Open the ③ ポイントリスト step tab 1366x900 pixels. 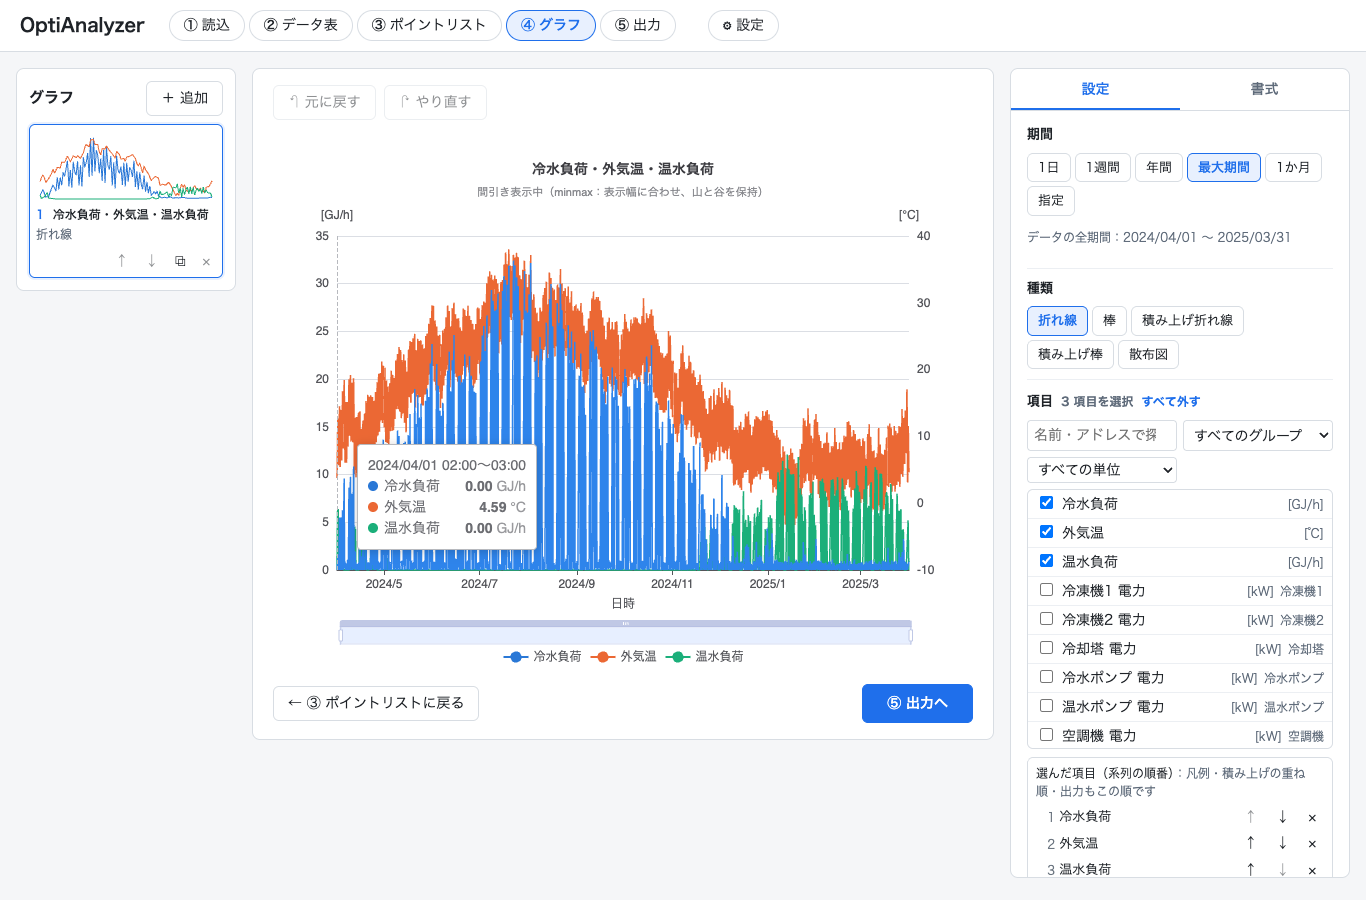coord(429,25)
